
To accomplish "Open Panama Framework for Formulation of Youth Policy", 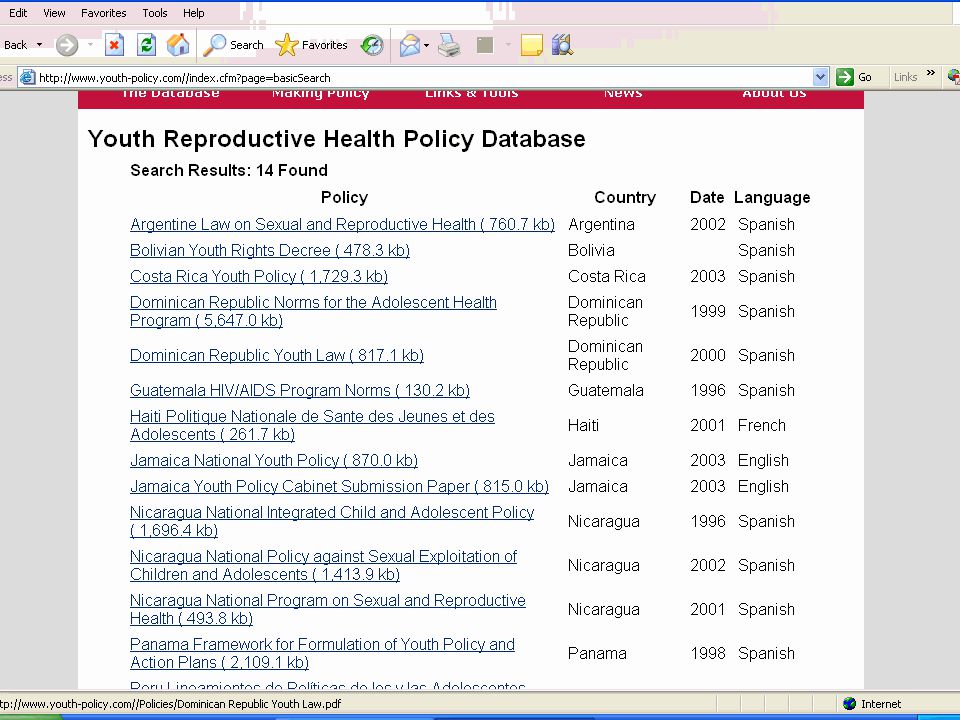I will [322, 653].
